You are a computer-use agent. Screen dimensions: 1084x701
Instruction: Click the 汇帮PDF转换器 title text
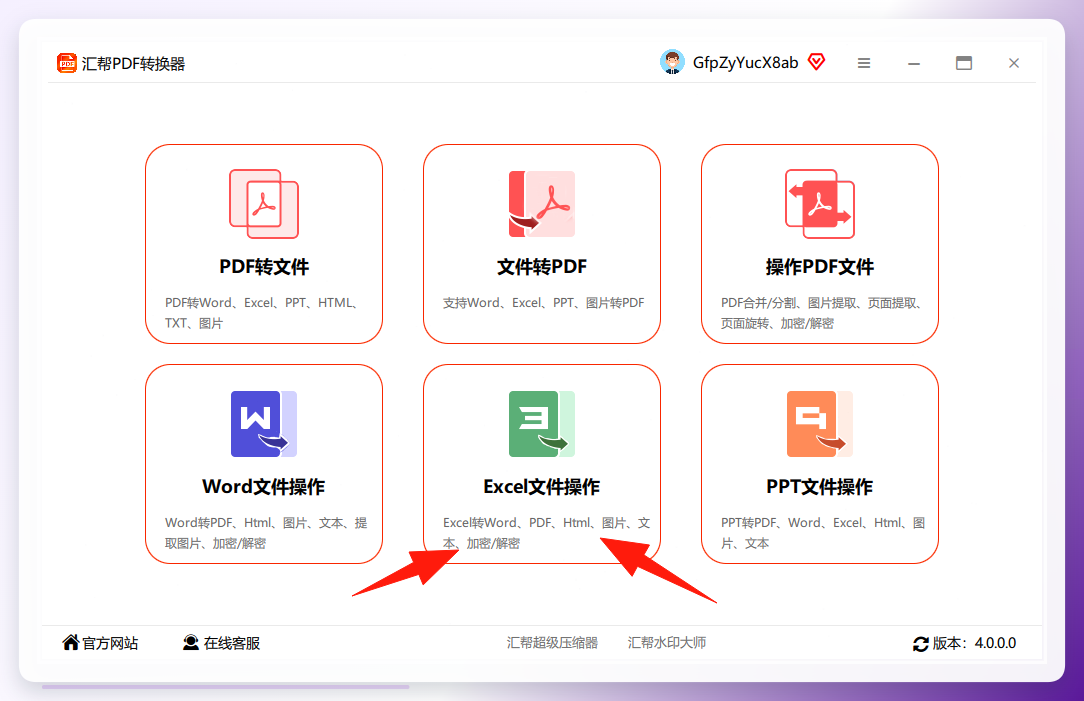point(133,64)
